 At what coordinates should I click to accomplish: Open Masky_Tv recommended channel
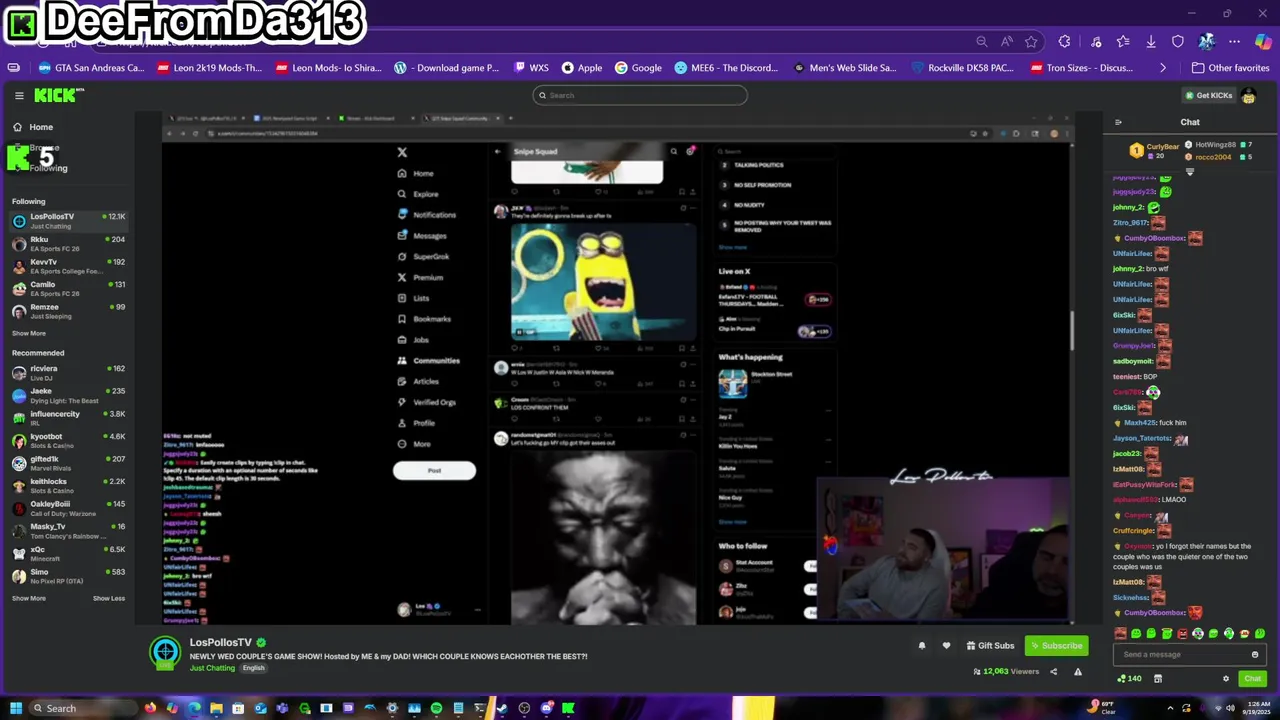[68, 530]
